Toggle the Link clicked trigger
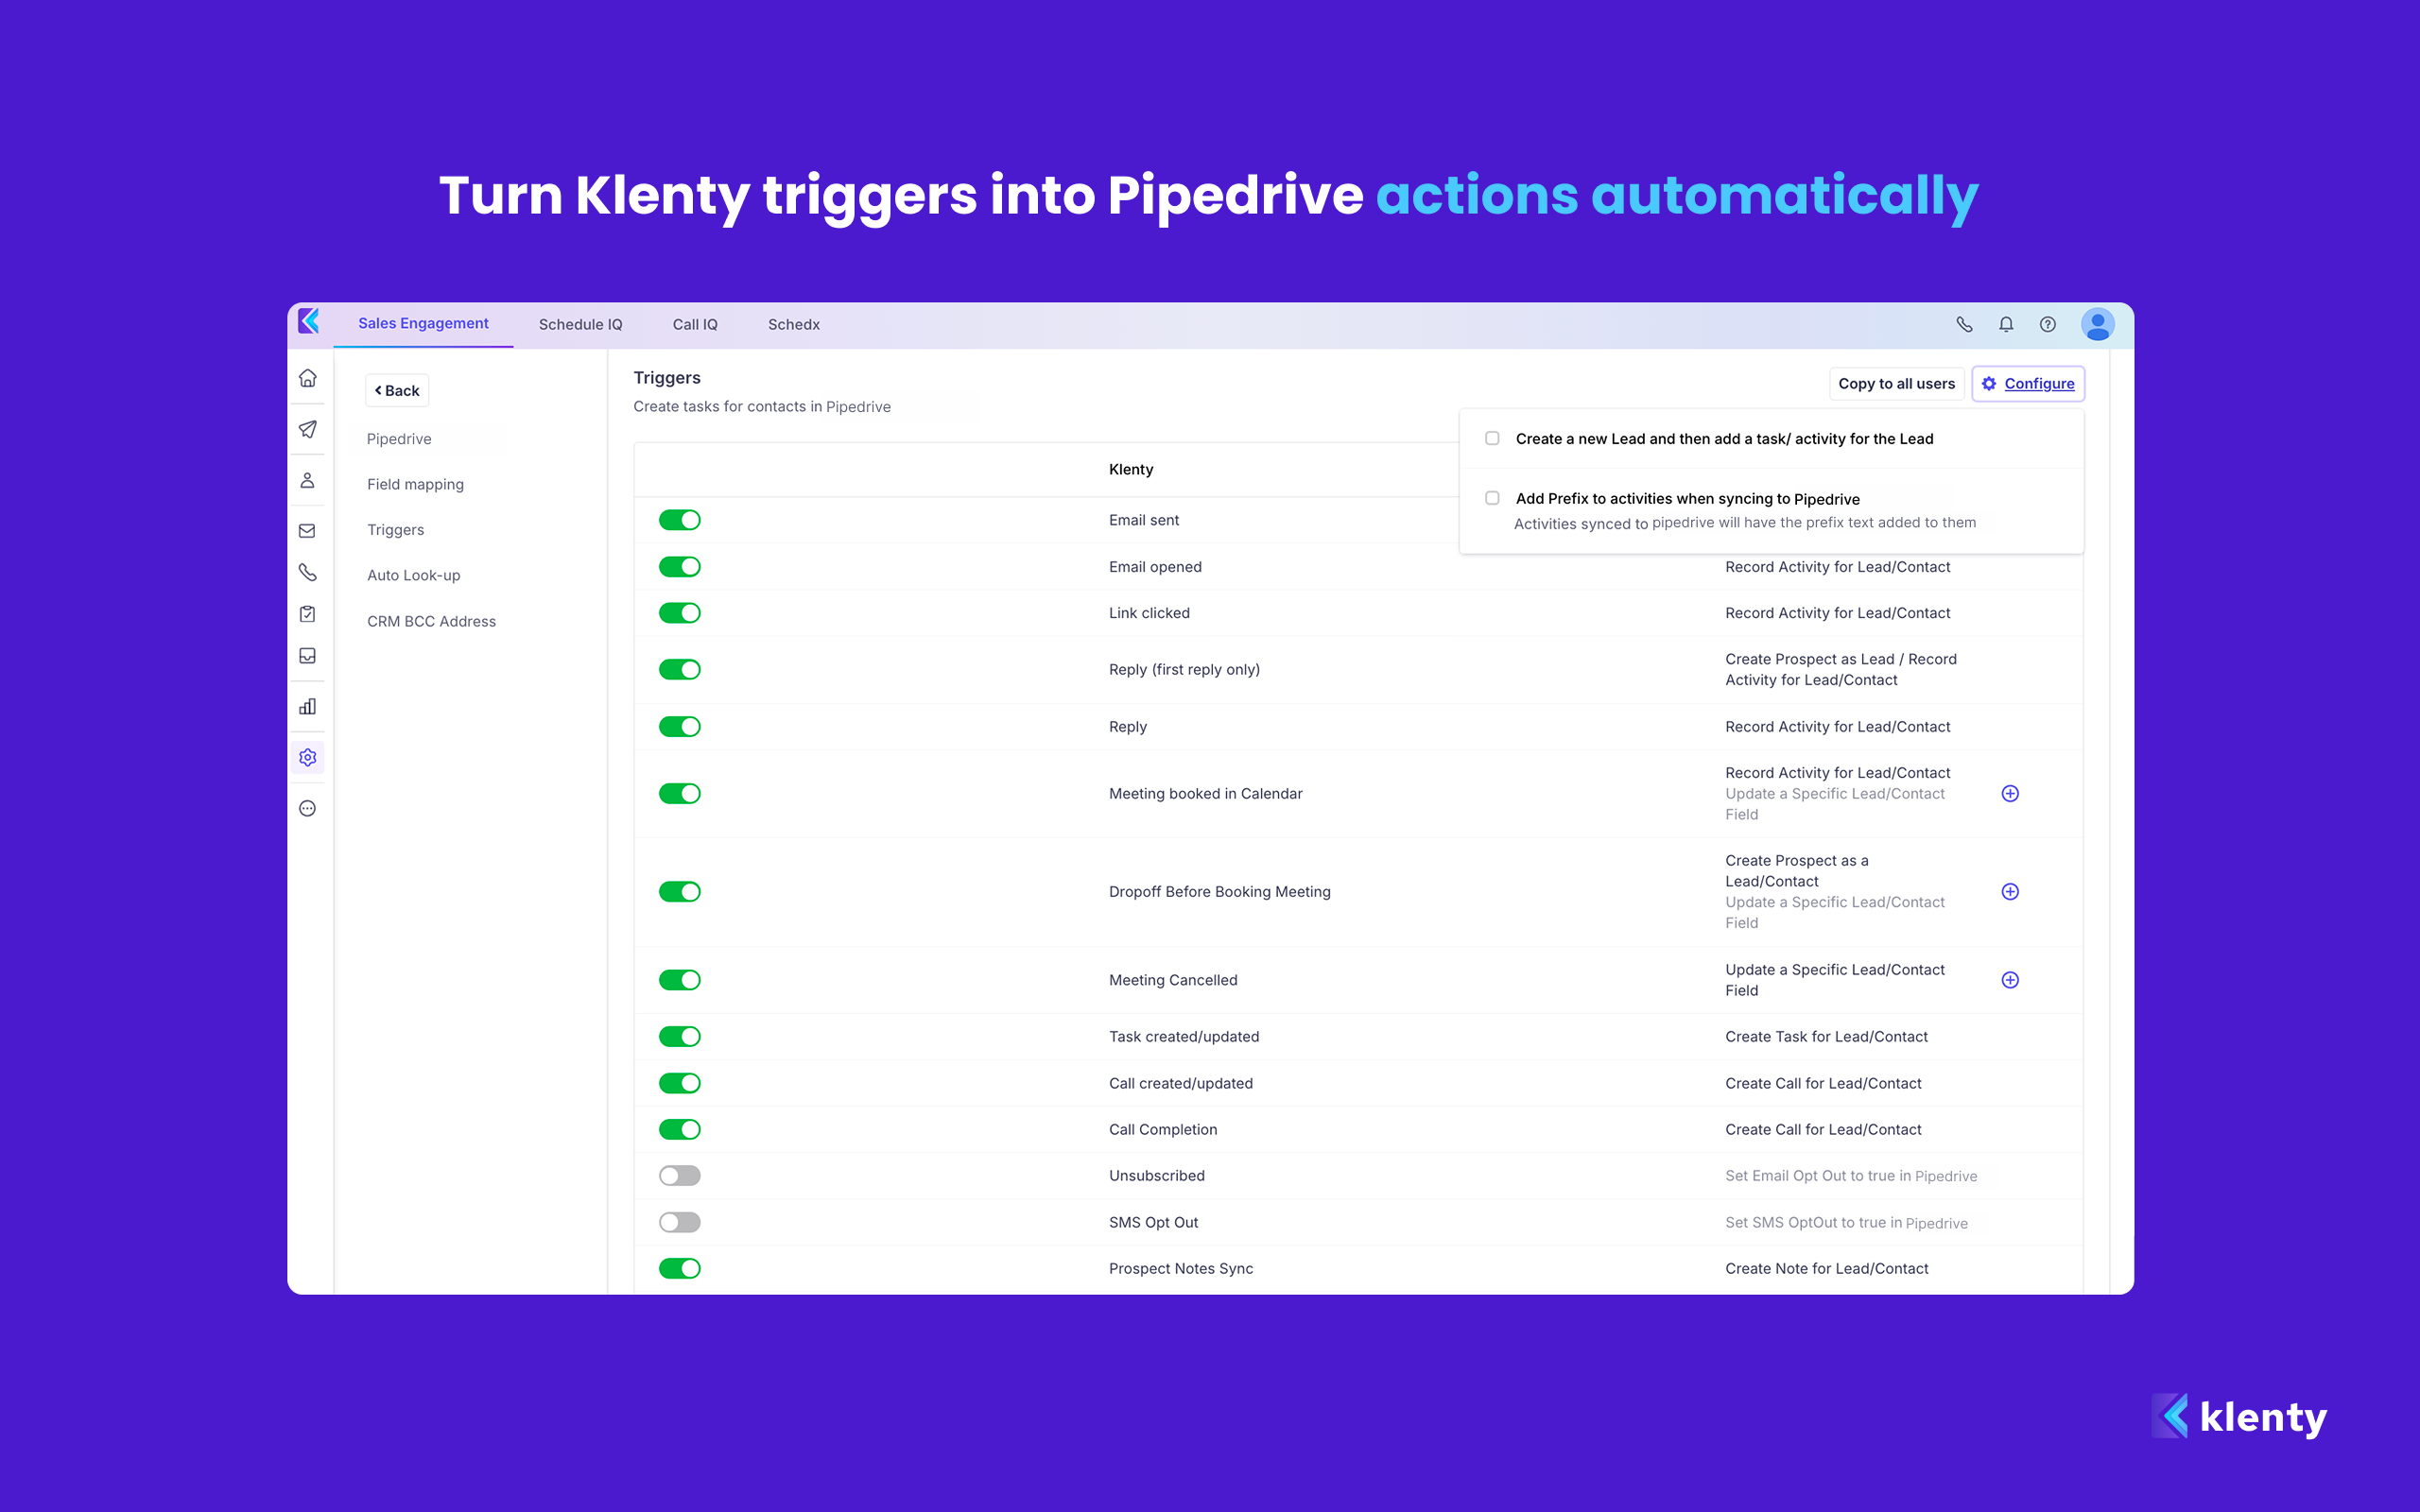 [680, 613]
